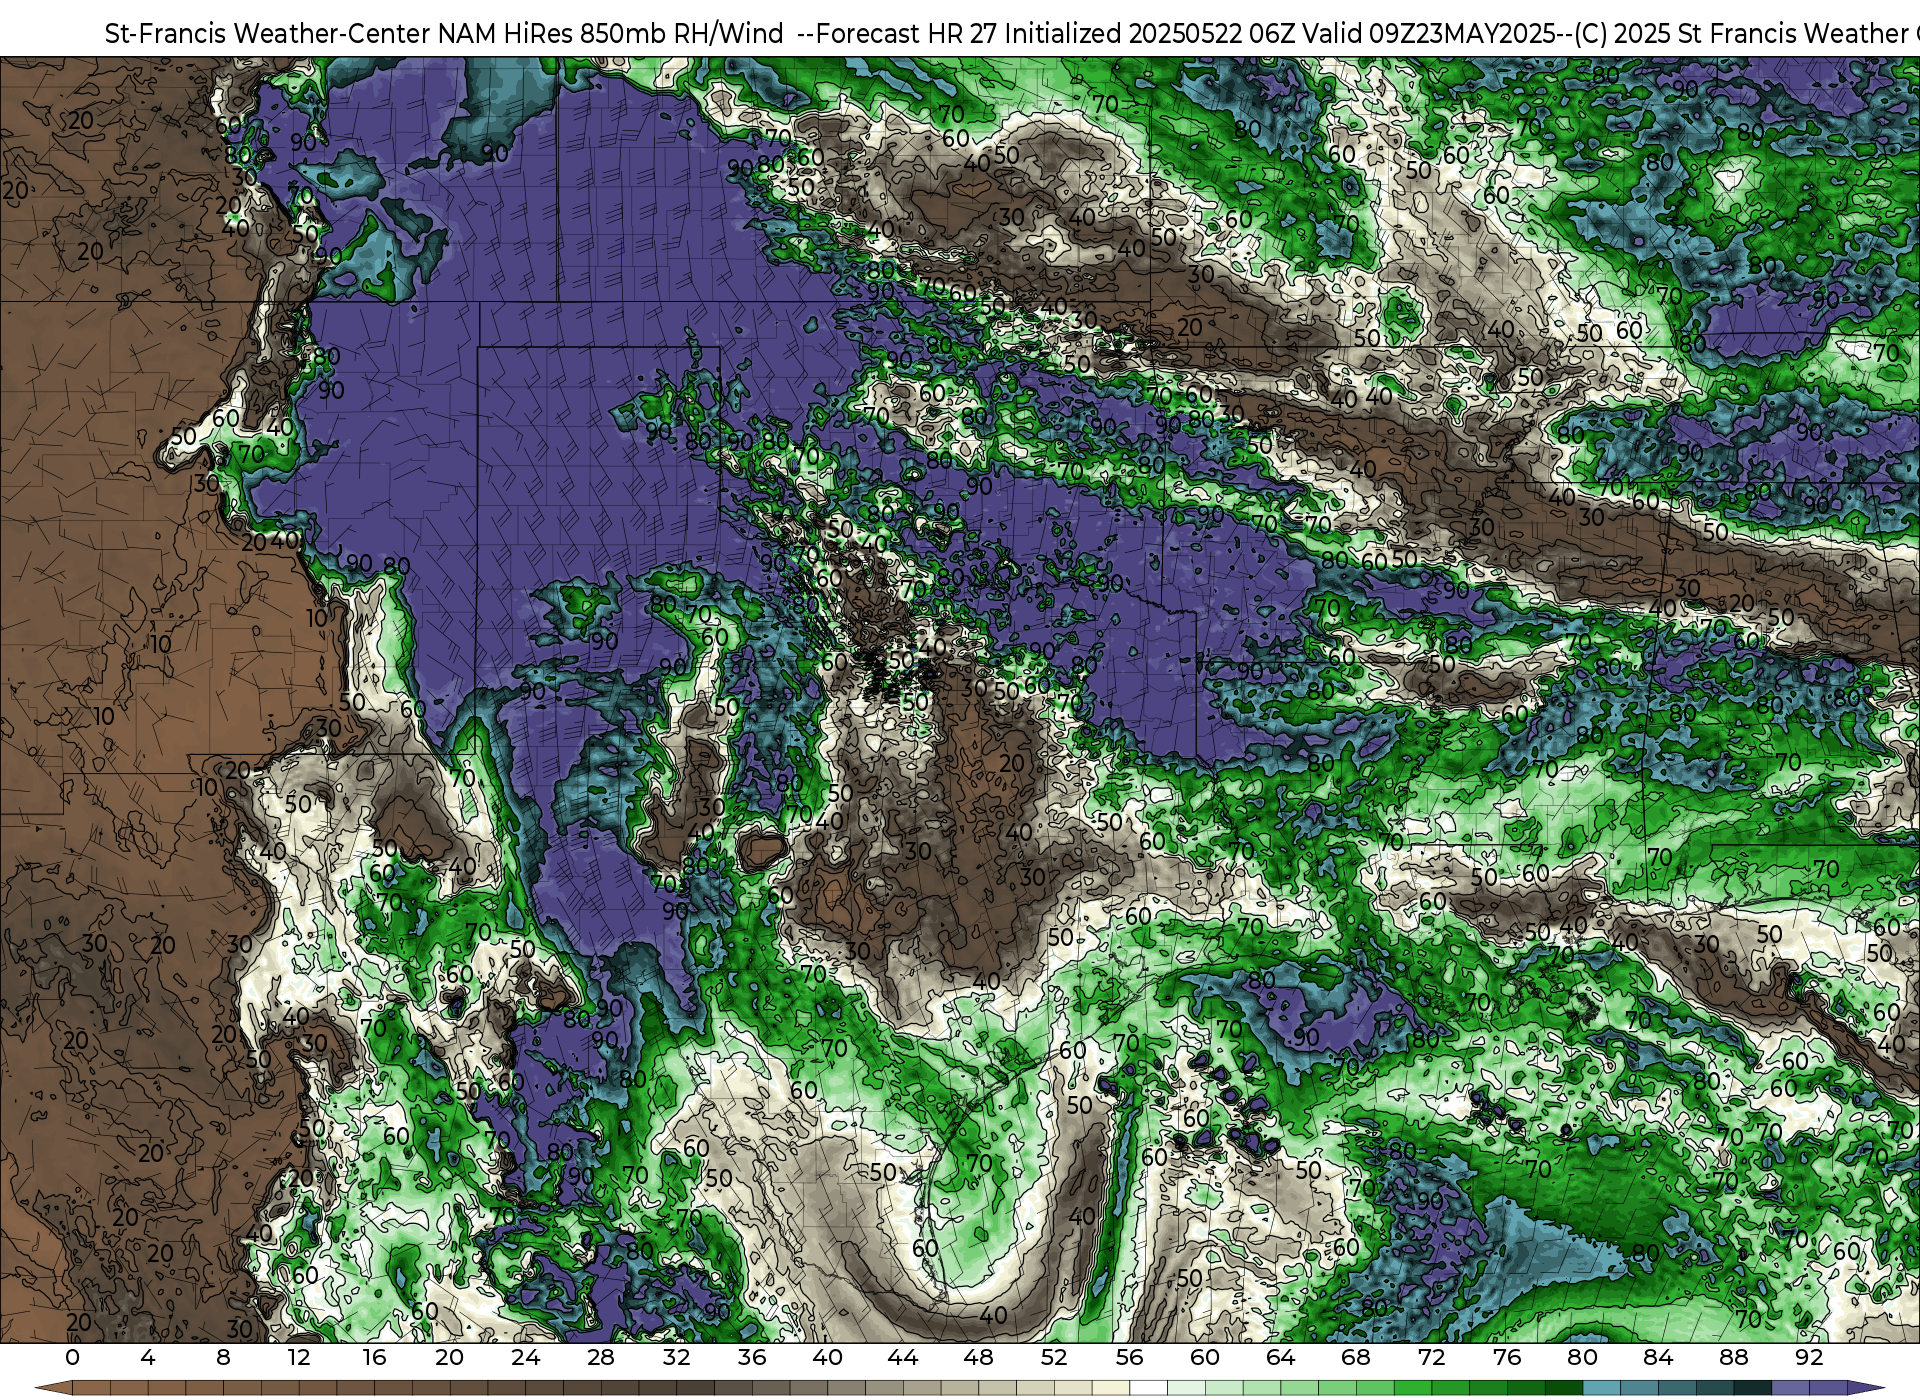1920x1400 pixels.
Task: Click the colorbar tick label "76"
Action: tap(1507, 1358)
